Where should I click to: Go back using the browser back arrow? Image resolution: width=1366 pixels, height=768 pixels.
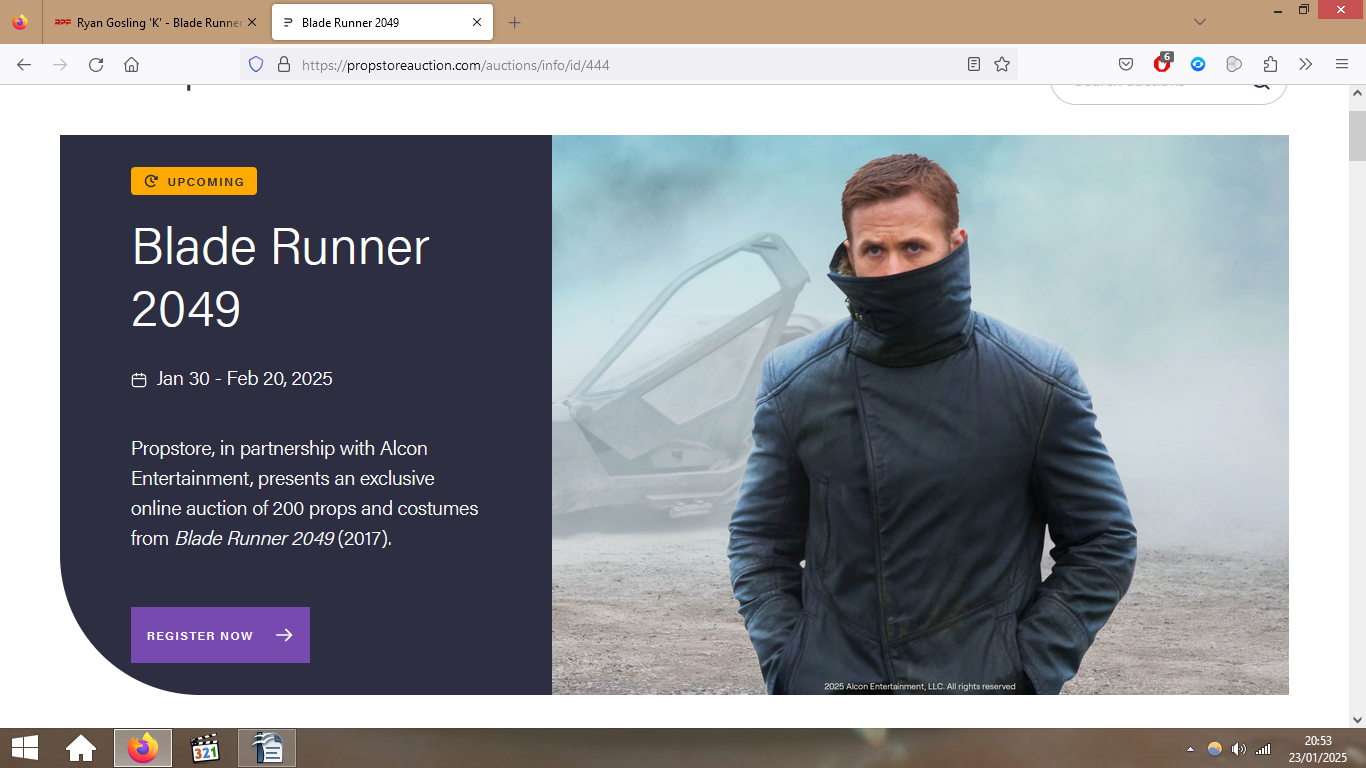(24, 64)
